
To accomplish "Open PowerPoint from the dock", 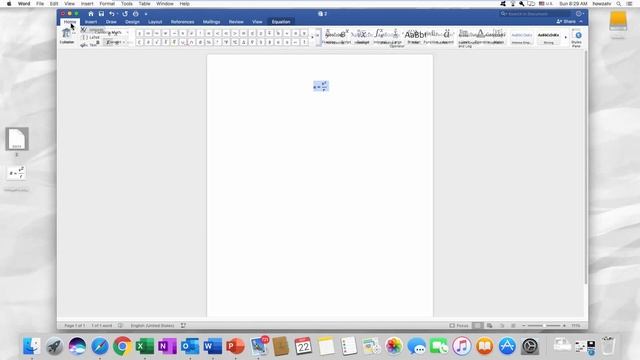I will [x=235, y=346].
